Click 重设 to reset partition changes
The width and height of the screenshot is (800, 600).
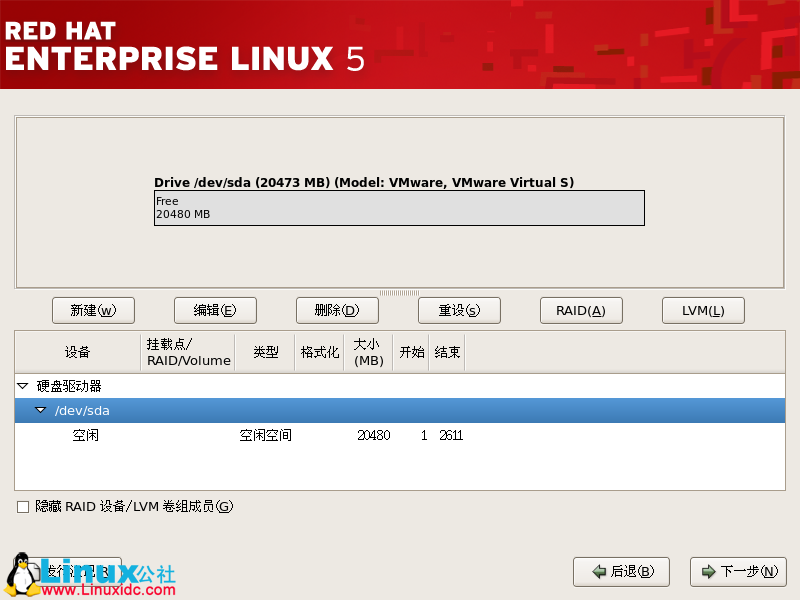tap(459, 310)
